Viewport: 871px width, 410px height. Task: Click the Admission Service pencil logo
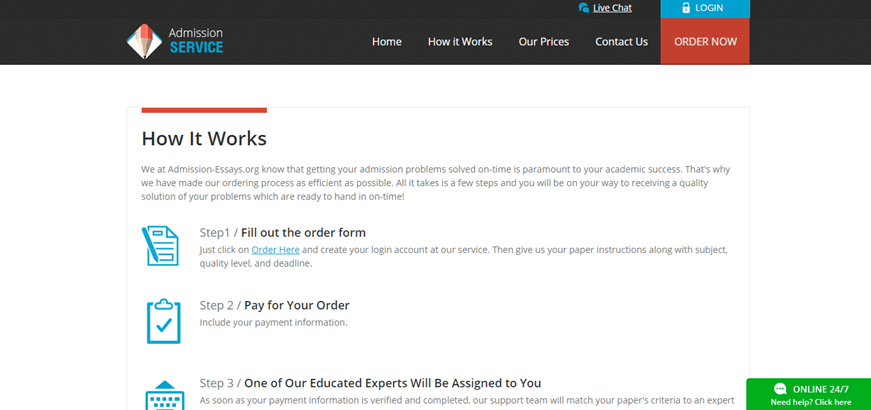click(x=144, y=41)
